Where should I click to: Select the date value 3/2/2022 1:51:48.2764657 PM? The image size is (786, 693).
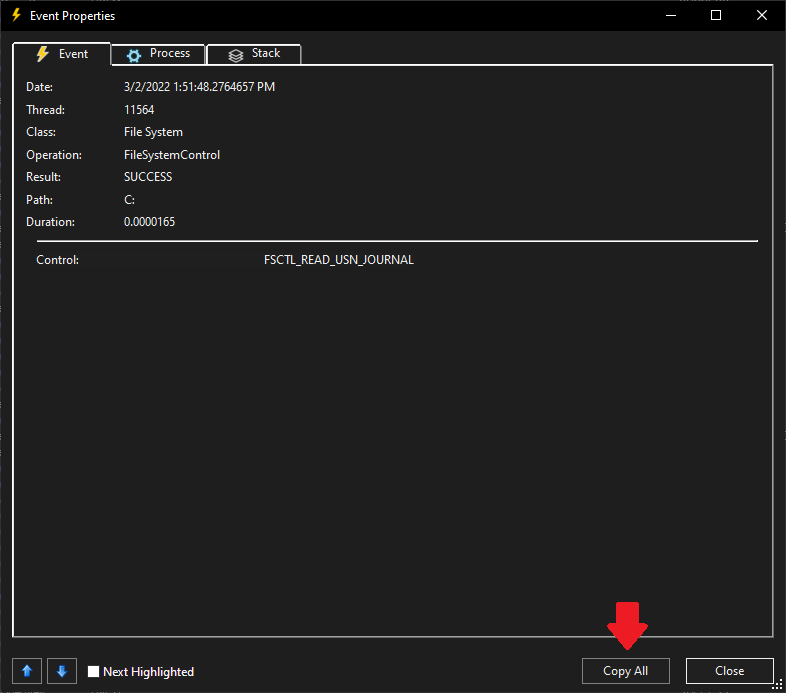[199, 87]
